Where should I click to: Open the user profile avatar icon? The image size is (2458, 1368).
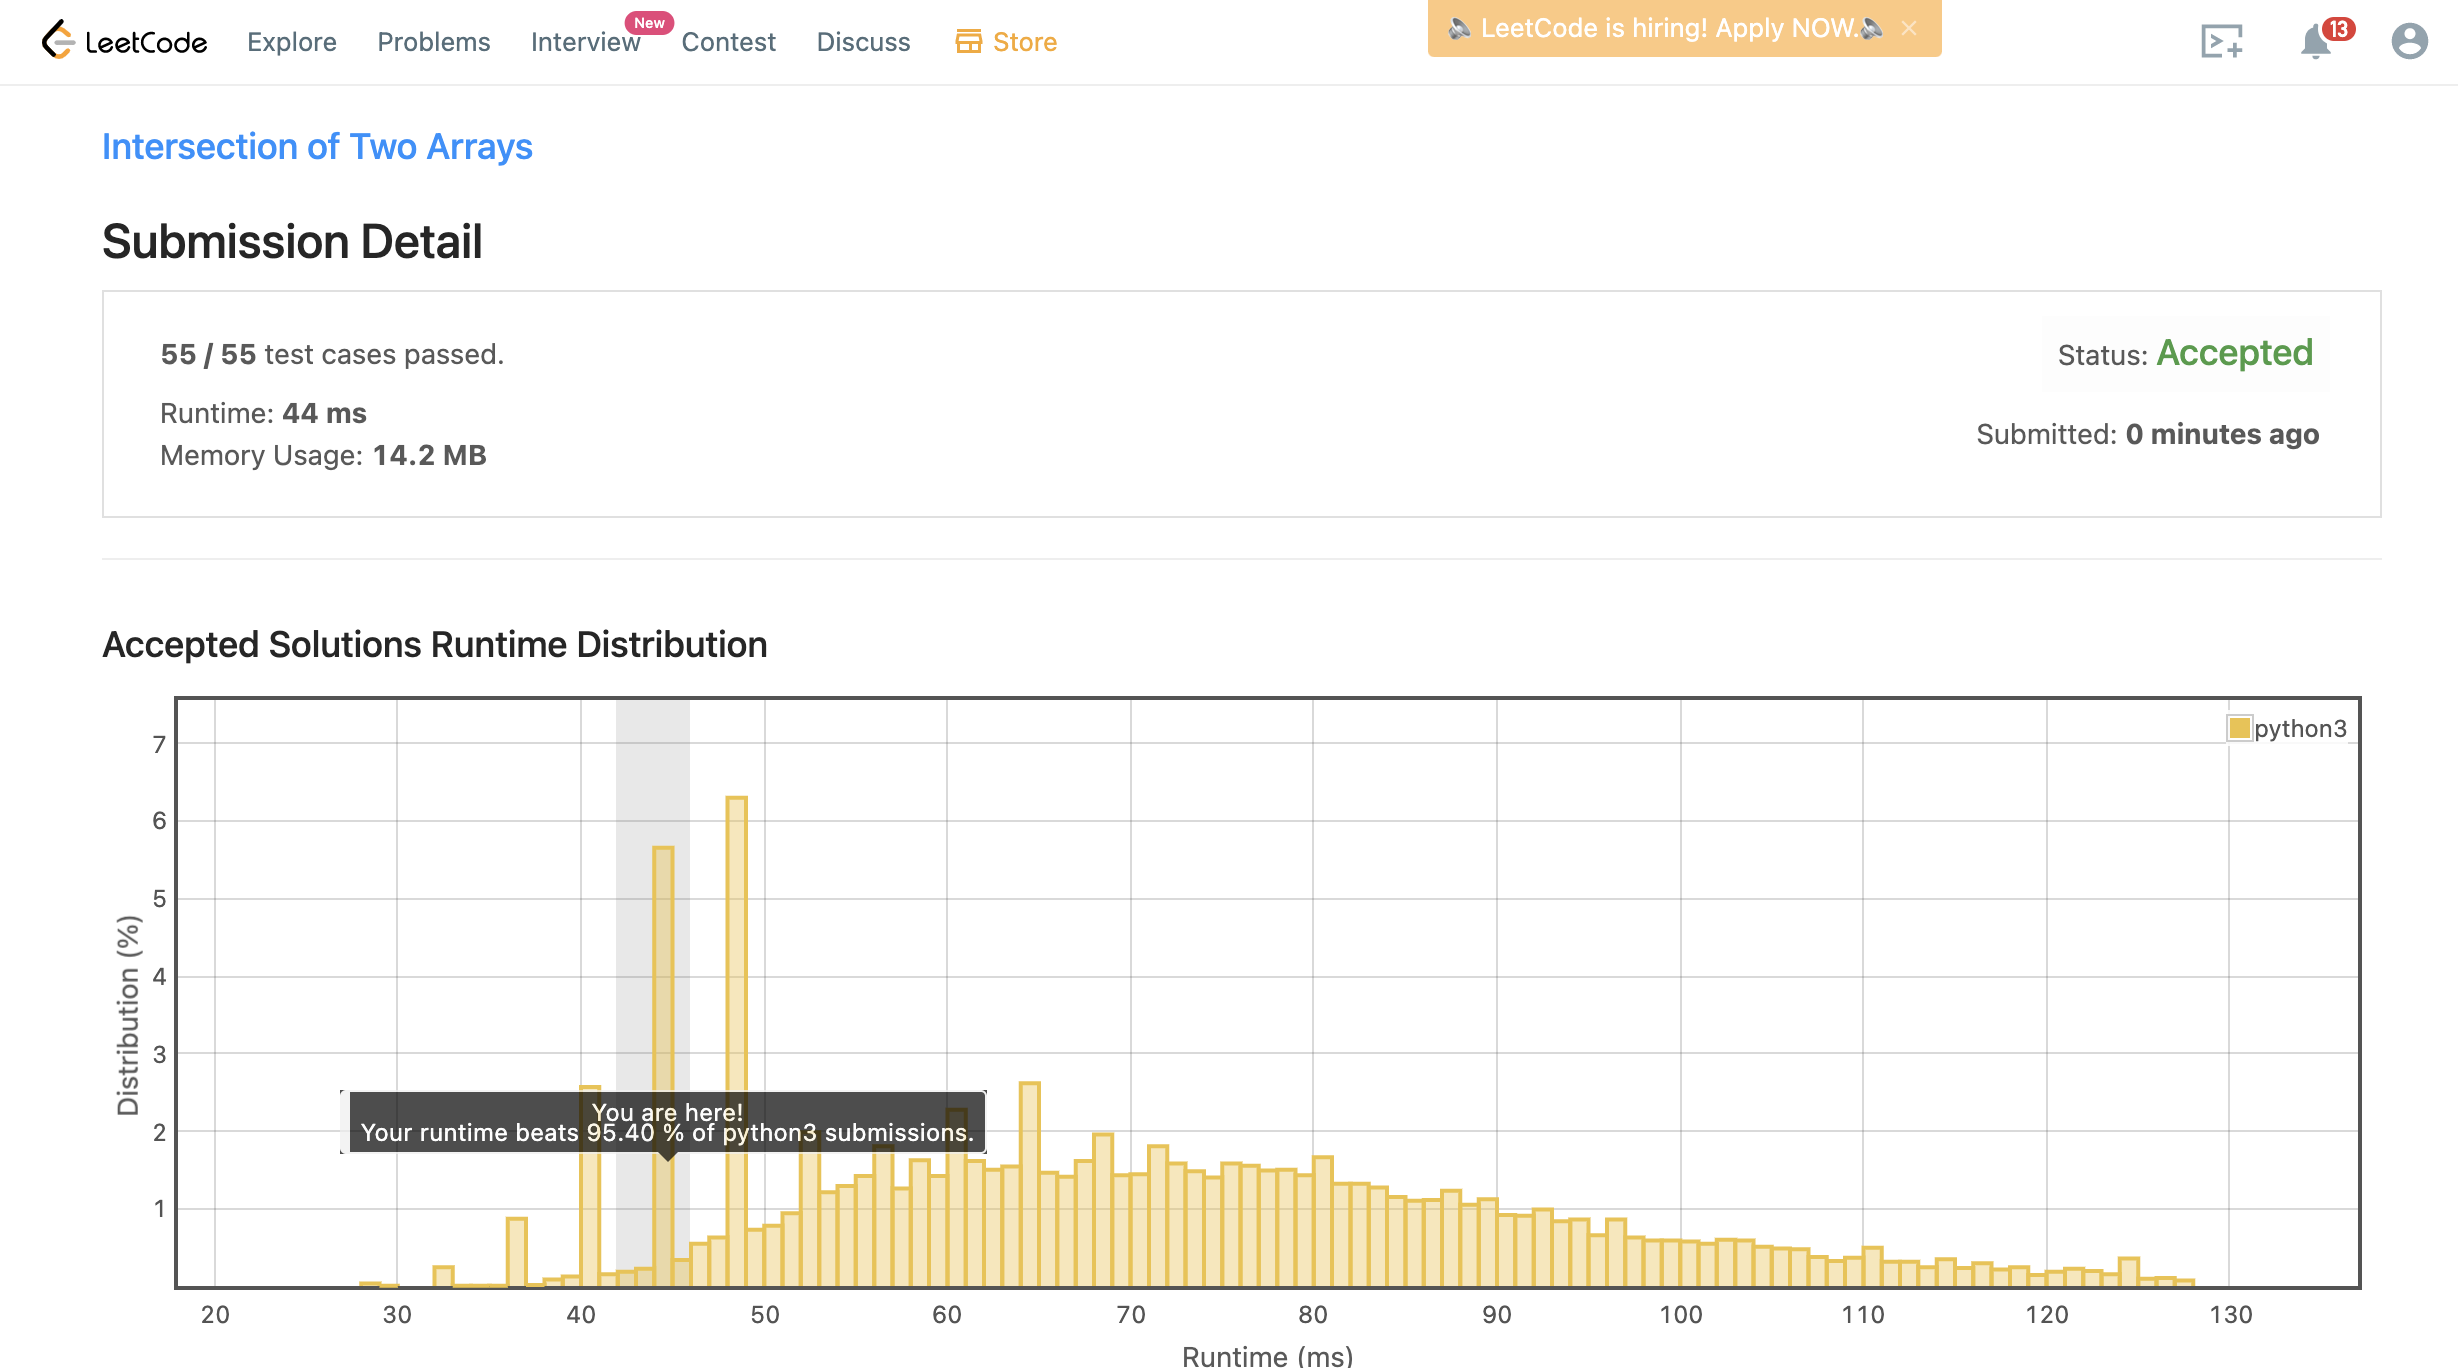tap(2409, 41)
